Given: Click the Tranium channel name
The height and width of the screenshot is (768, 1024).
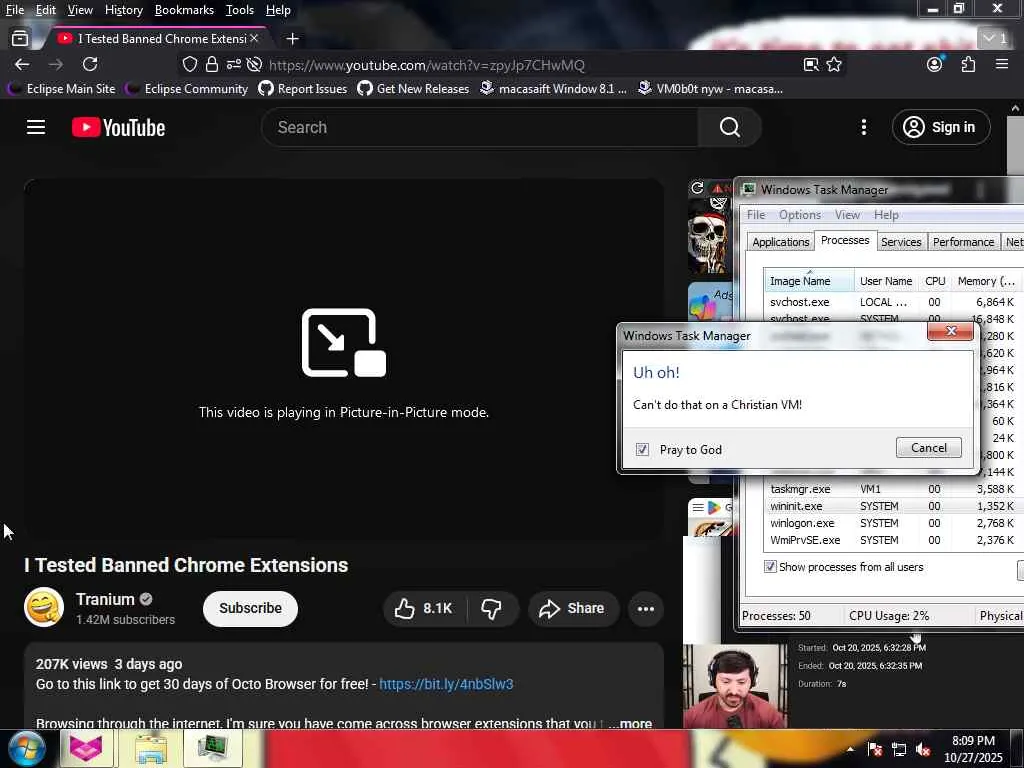Looking at the screenshot, I should point(104,600).
